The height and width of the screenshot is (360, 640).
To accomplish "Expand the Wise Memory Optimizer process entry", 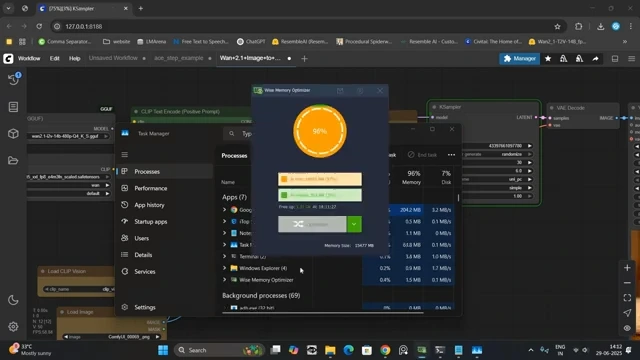I will pos(224,280).
